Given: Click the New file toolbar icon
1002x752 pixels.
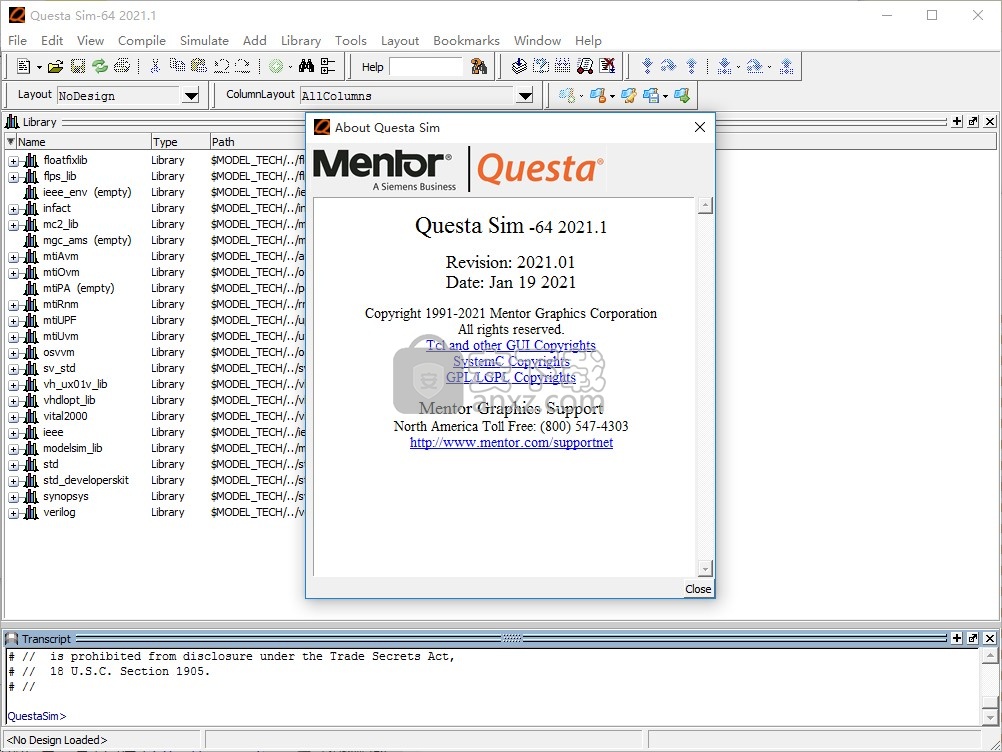Looking at the screenshot, I should pos(24,66).
